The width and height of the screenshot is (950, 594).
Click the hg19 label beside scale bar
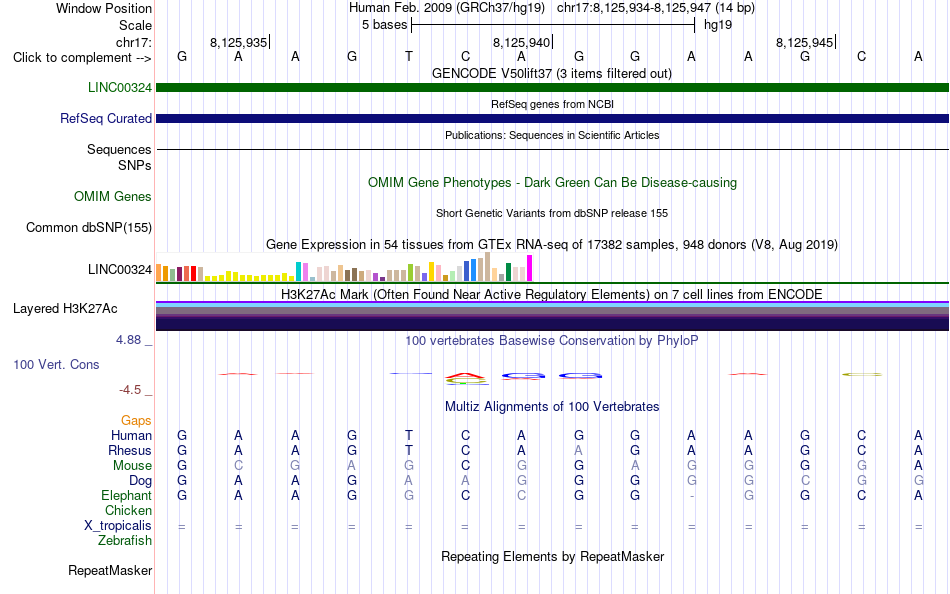point(718,25)
